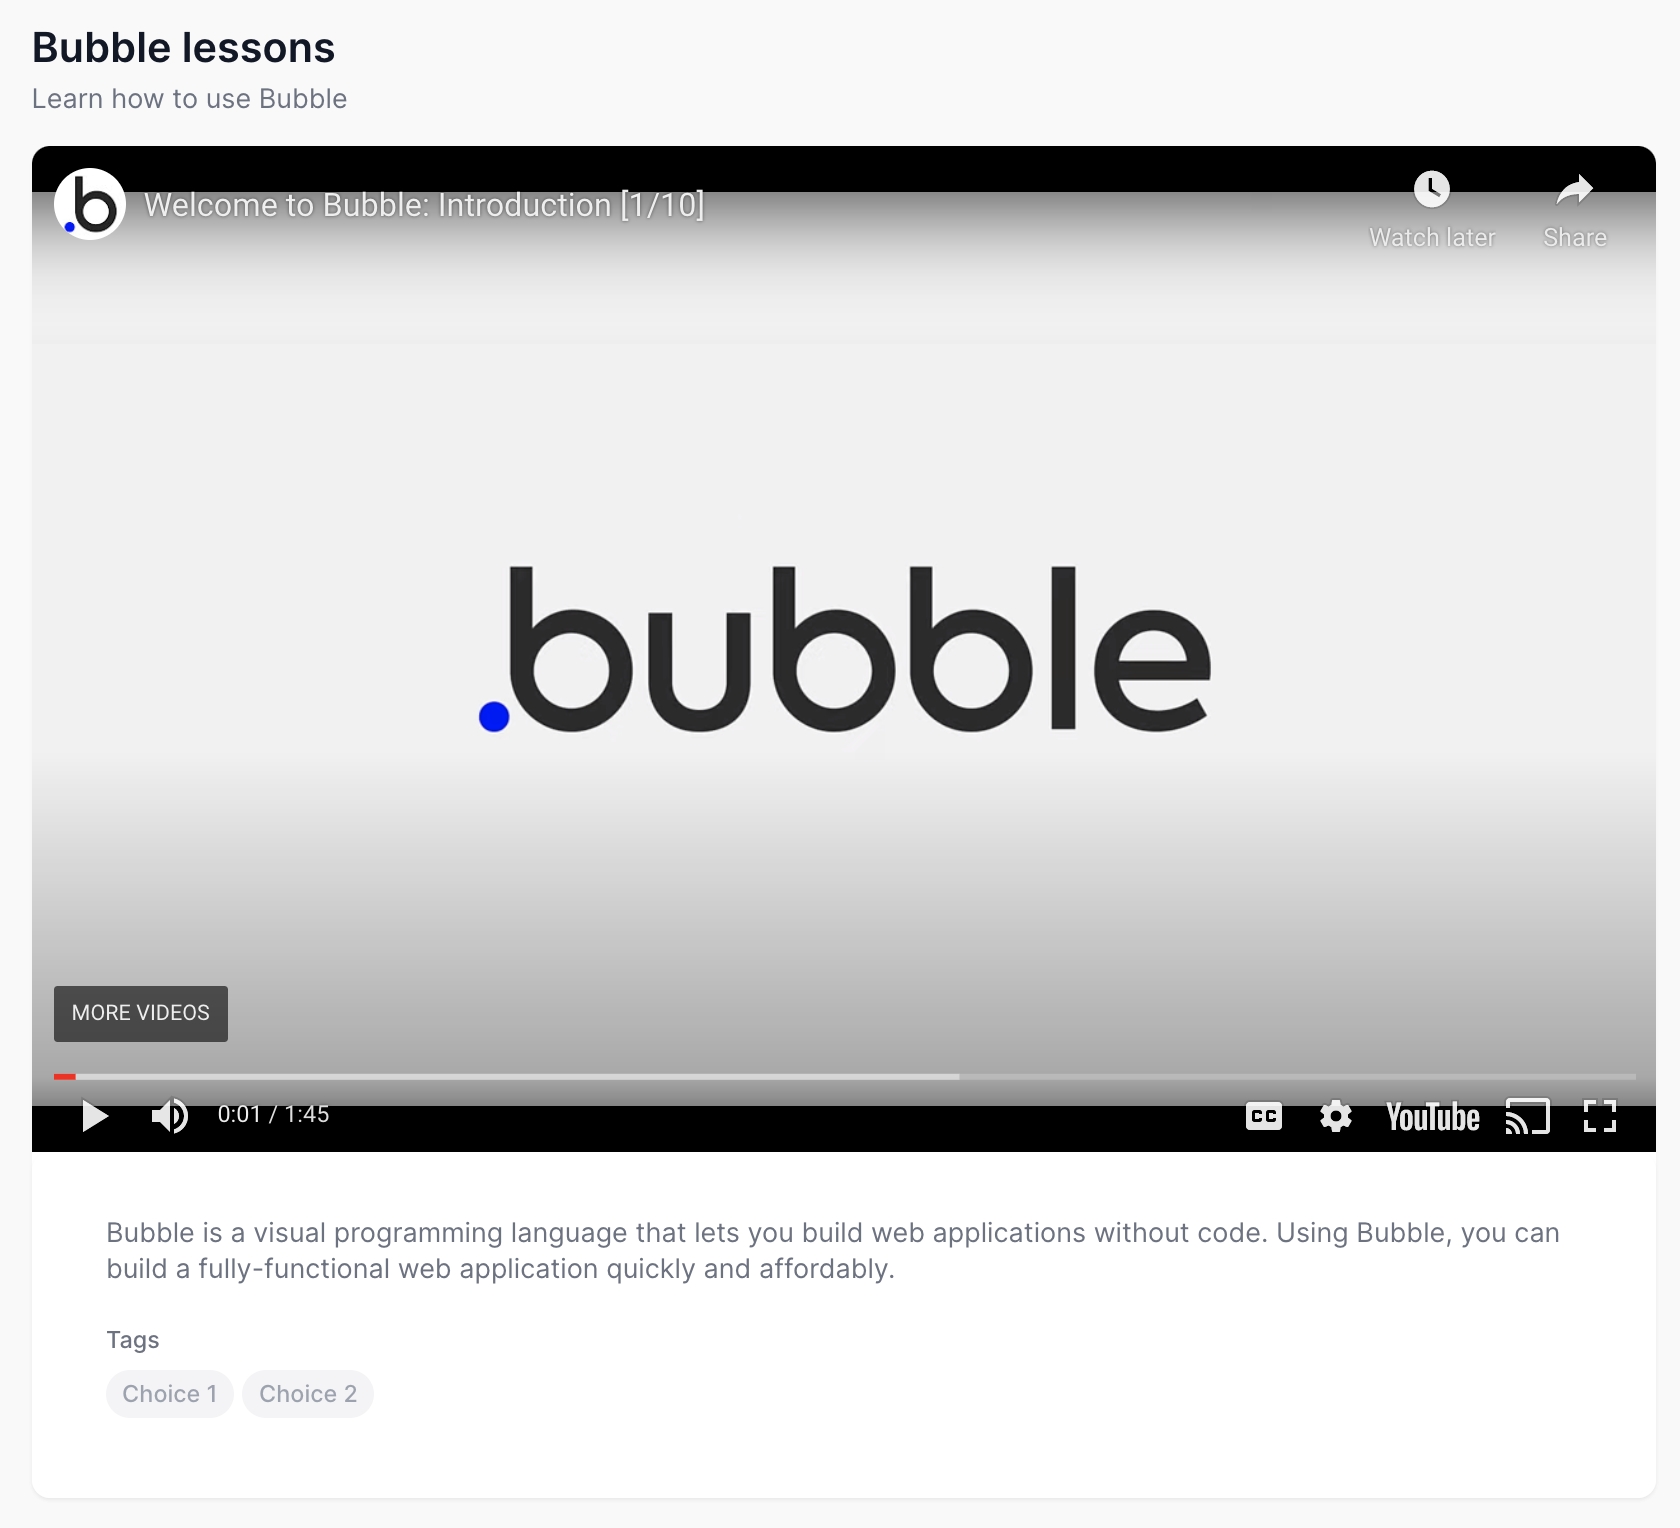
Task: Click the 'Tags' section label
Action: click(x=133, y=1340)
